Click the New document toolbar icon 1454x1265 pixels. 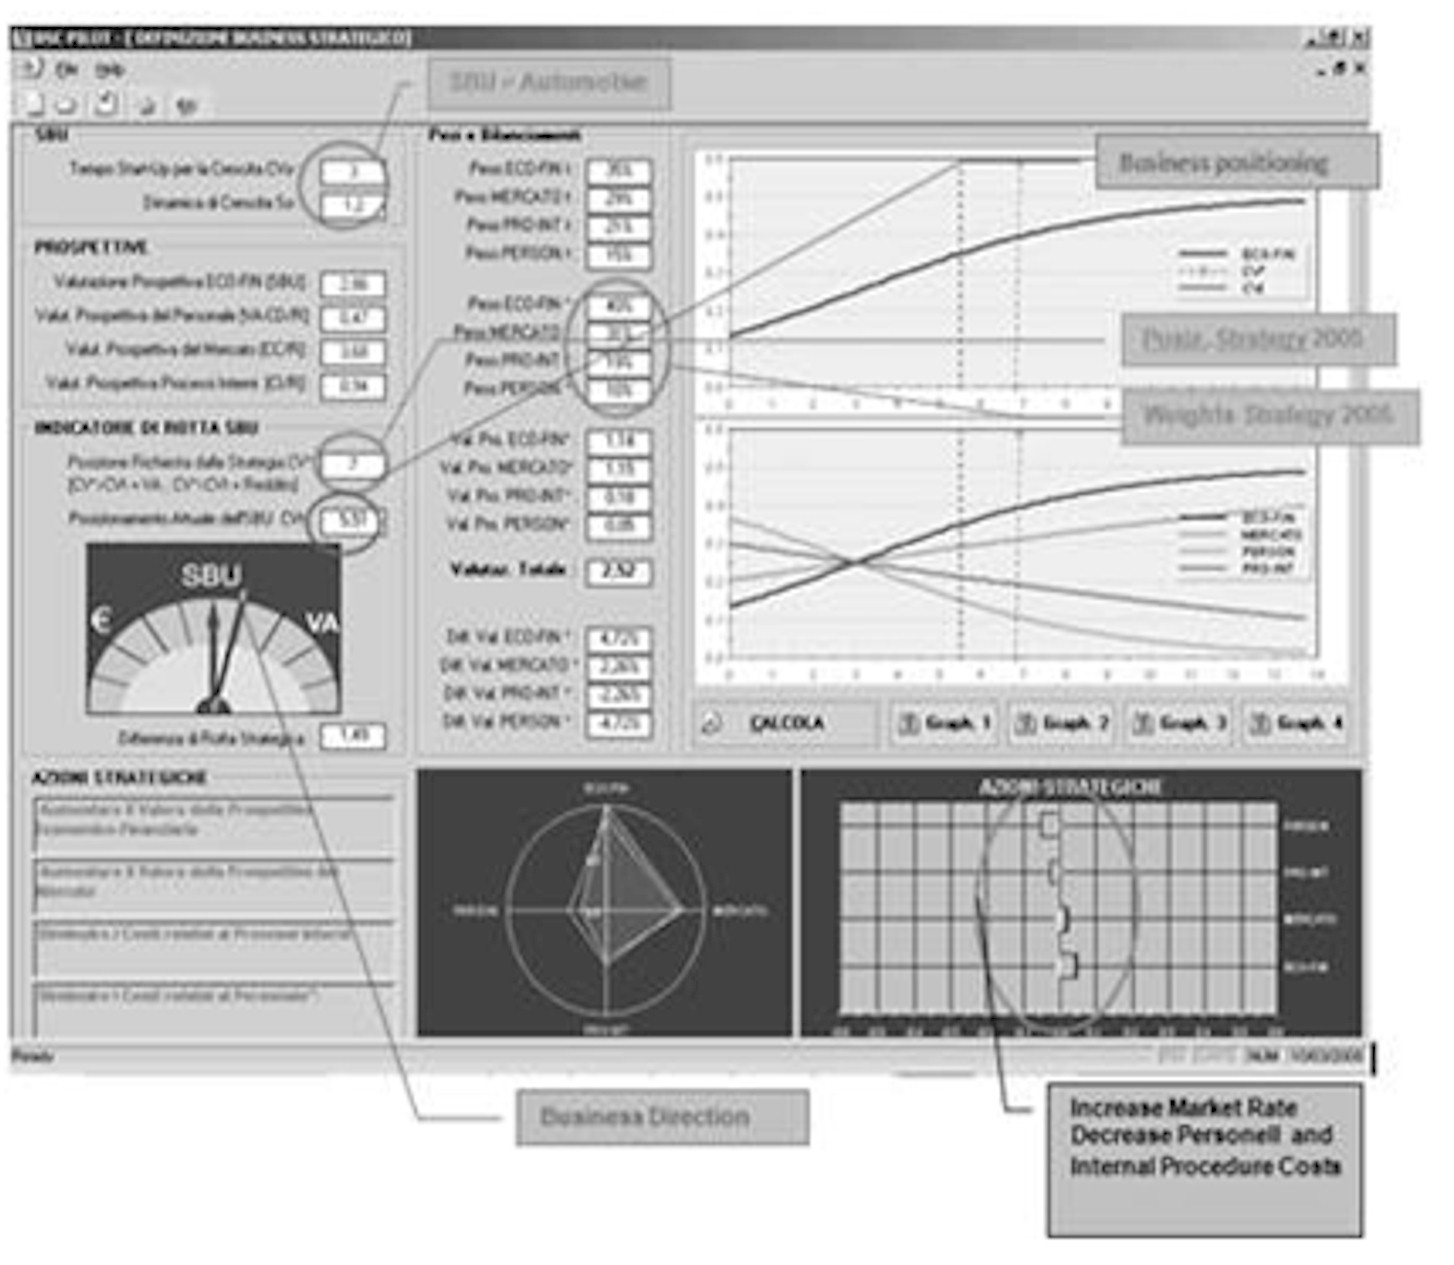35,104
